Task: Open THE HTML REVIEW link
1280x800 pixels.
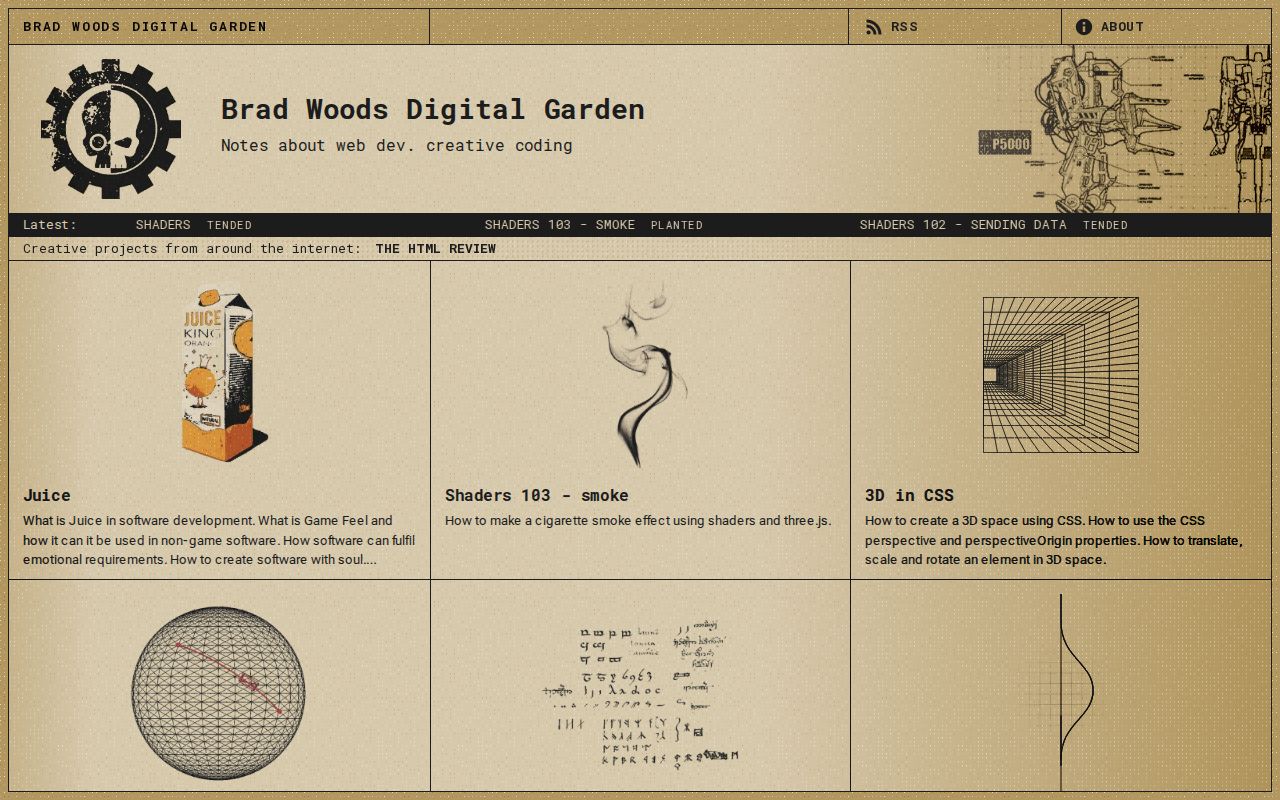Action: [x=437, y=248]
